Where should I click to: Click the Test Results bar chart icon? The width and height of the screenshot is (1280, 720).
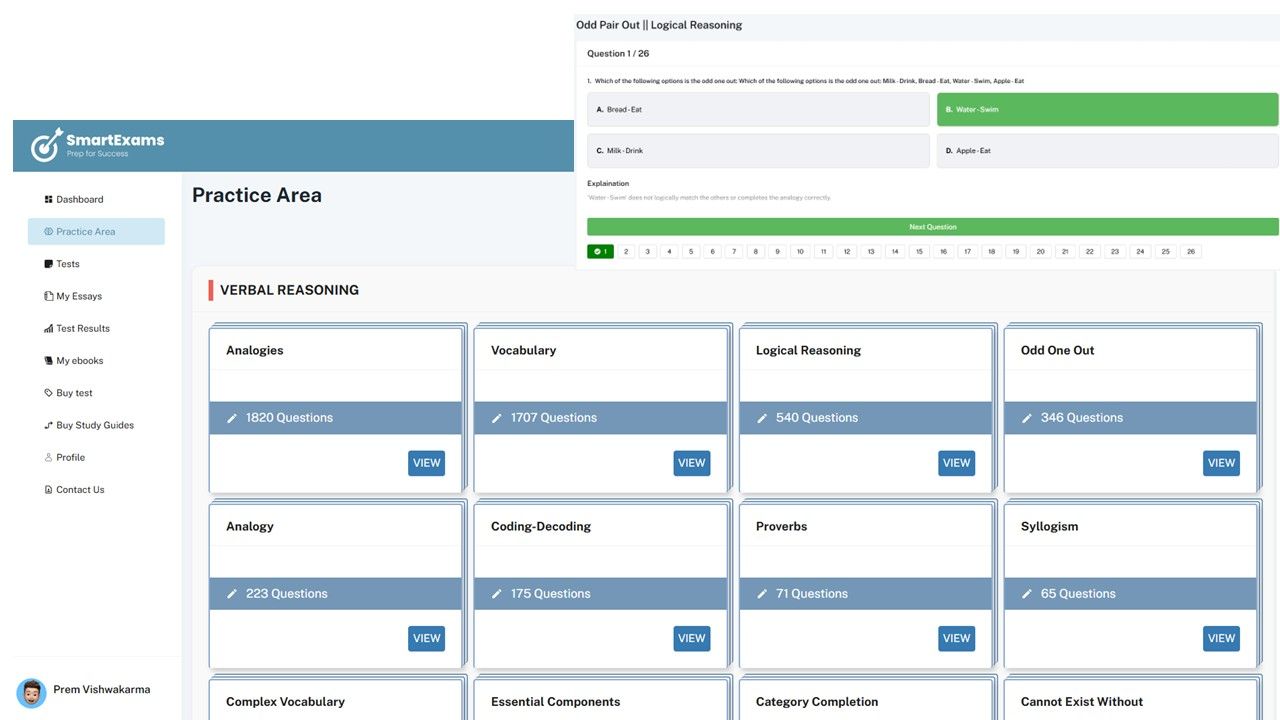[x=48, y=329]
